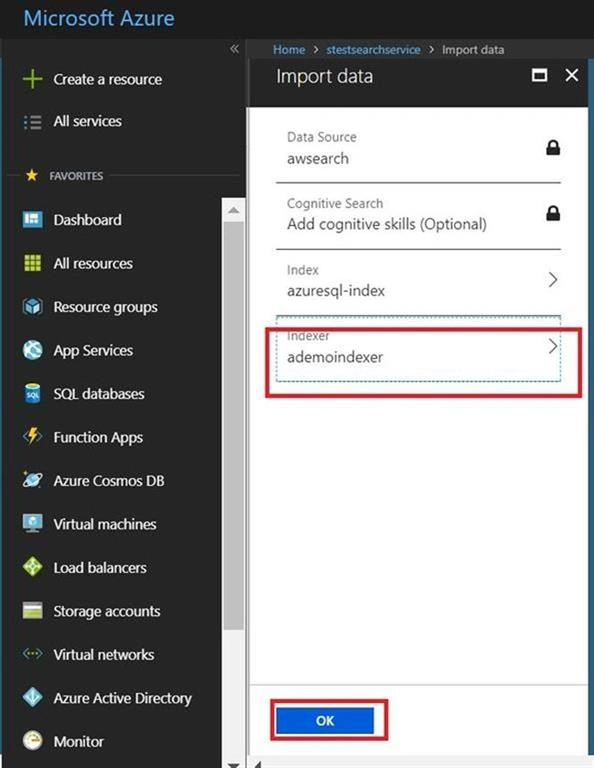Click the Load balancers diamond icon
Image resolution: width=594 pixels, height=768 pixels.
pos(32,567)
